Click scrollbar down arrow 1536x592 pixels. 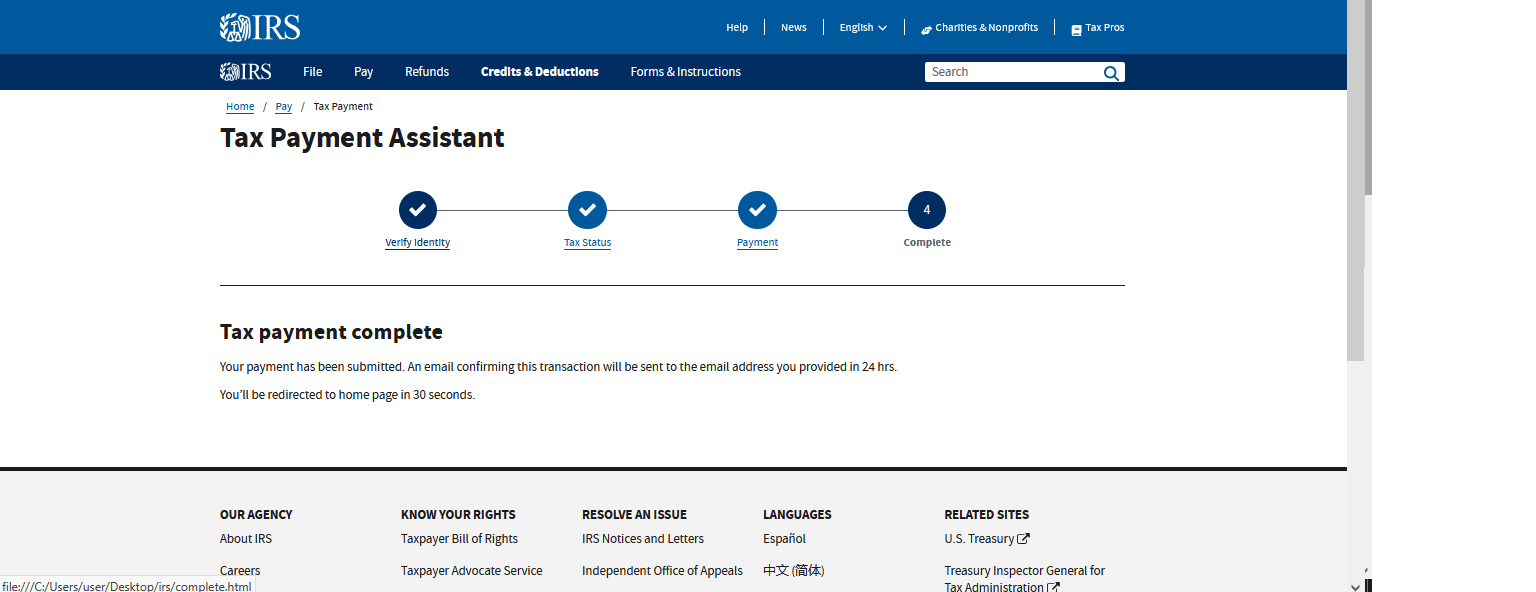tap(1355, 586)
